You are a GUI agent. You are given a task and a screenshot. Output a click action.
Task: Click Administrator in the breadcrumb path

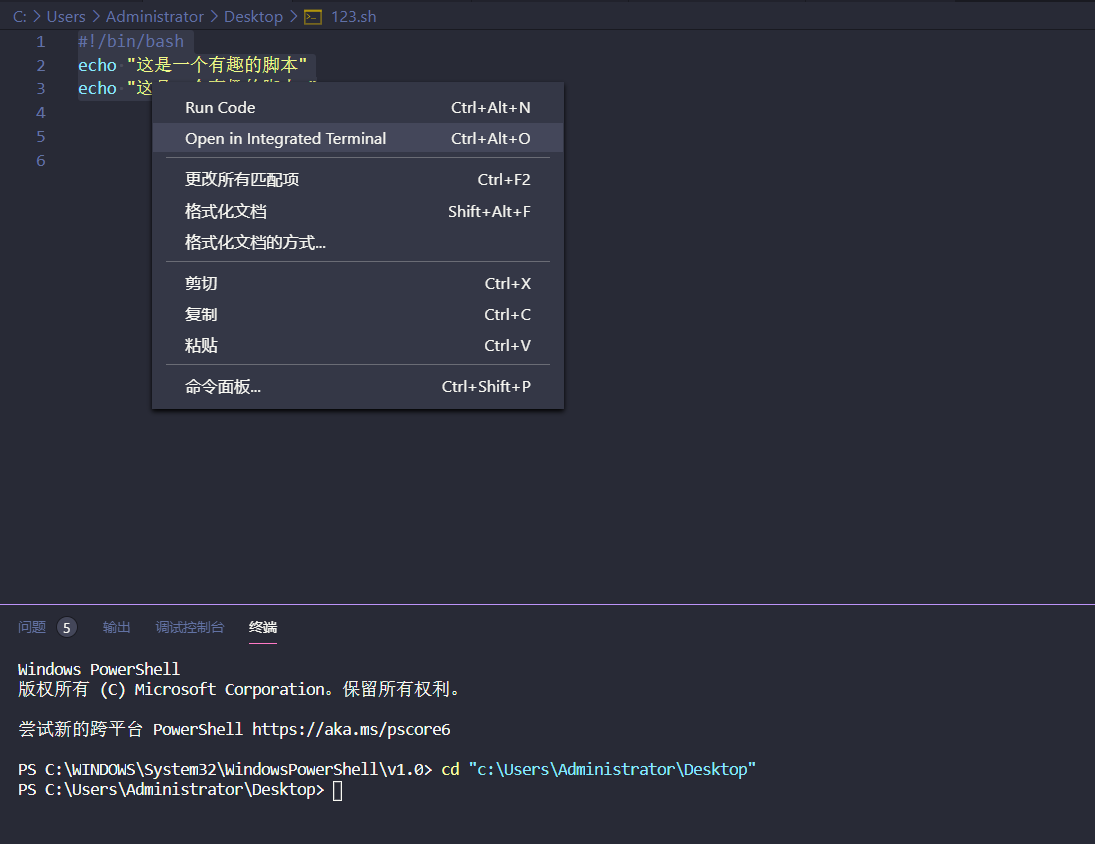(155, 16)
